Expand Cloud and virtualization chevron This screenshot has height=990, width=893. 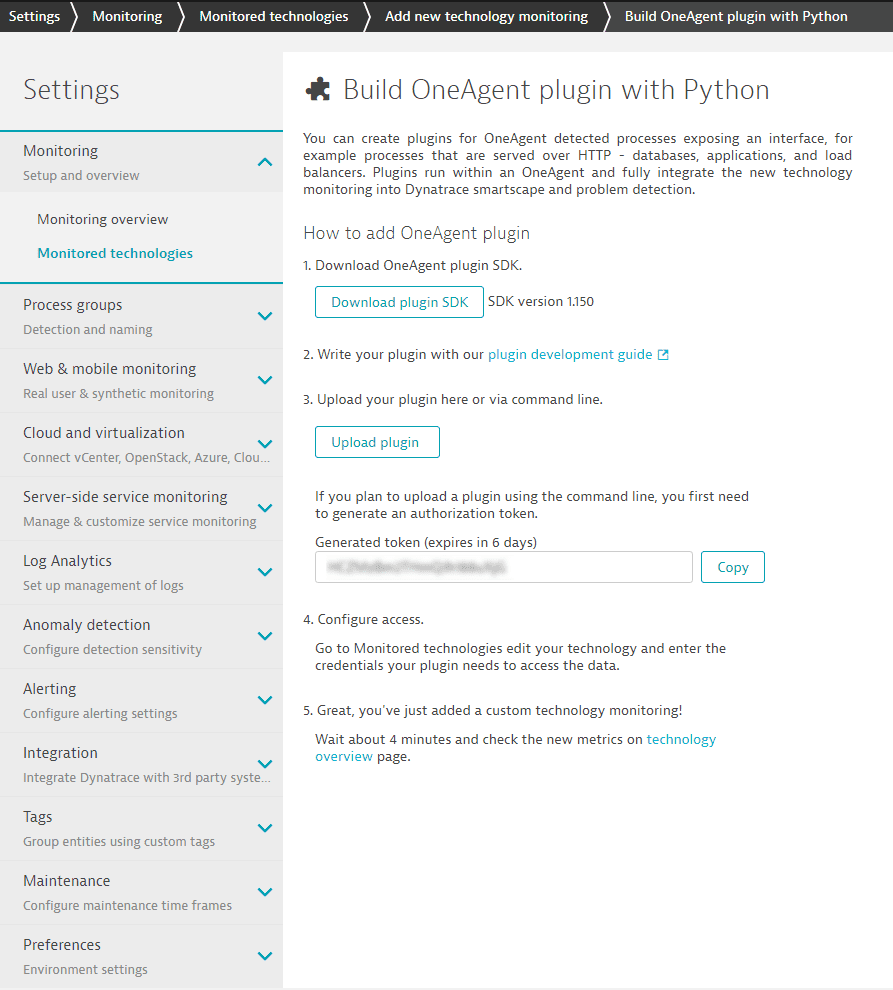point(265,444)
